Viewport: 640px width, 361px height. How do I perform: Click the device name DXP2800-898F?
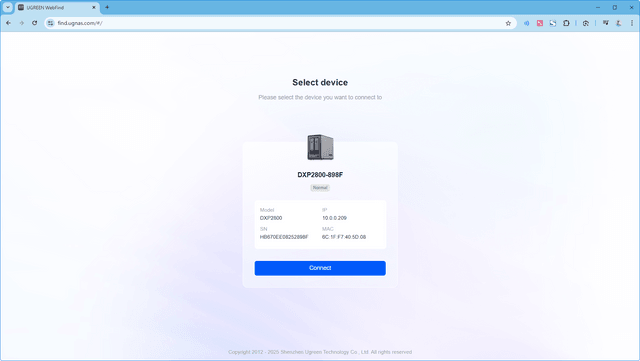[x=320, y=175]
